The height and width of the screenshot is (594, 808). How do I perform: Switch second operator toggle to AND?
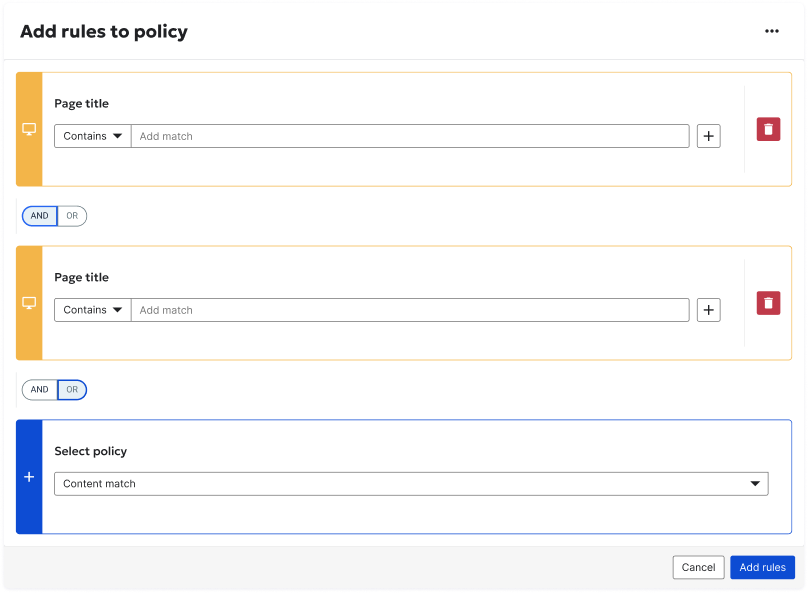click(40, 390)
